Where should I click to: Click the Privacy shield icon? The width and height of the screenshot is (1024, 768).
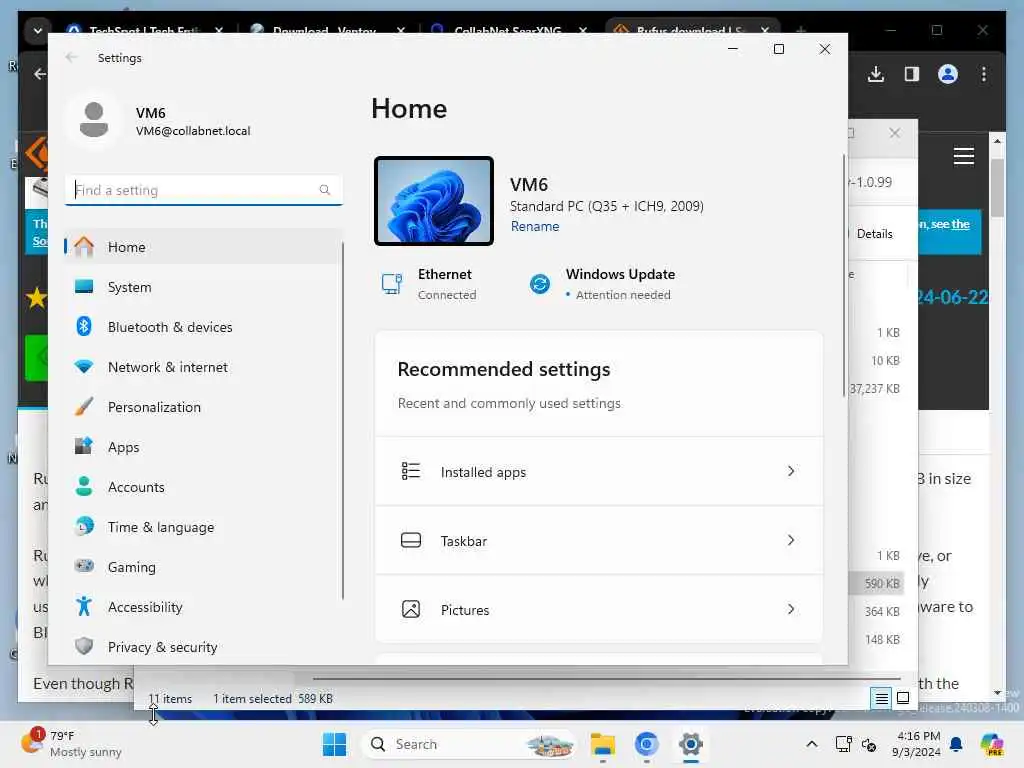(84, 646)
